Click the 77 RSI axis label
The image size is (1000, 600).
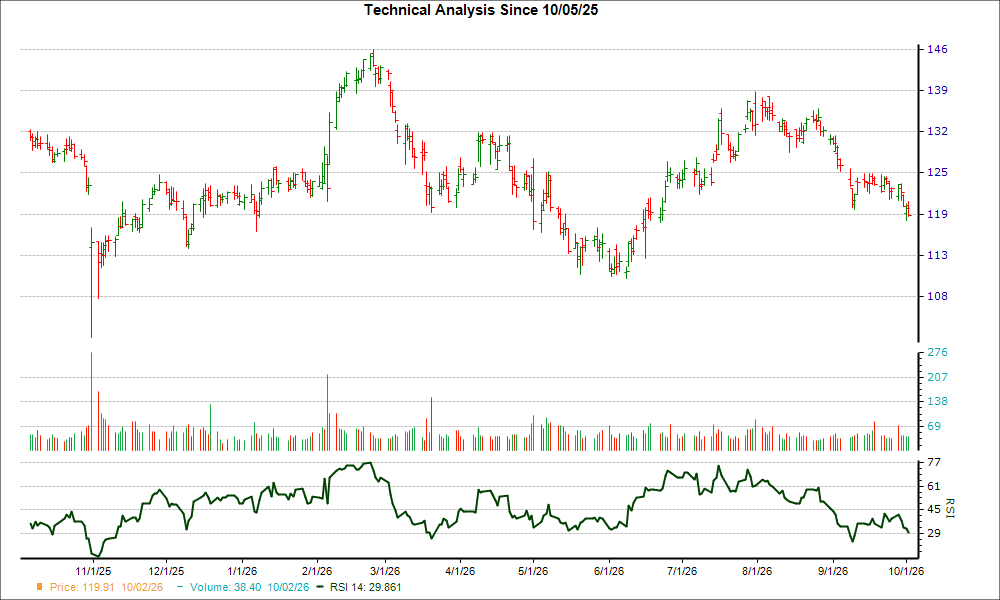point(934,462)
